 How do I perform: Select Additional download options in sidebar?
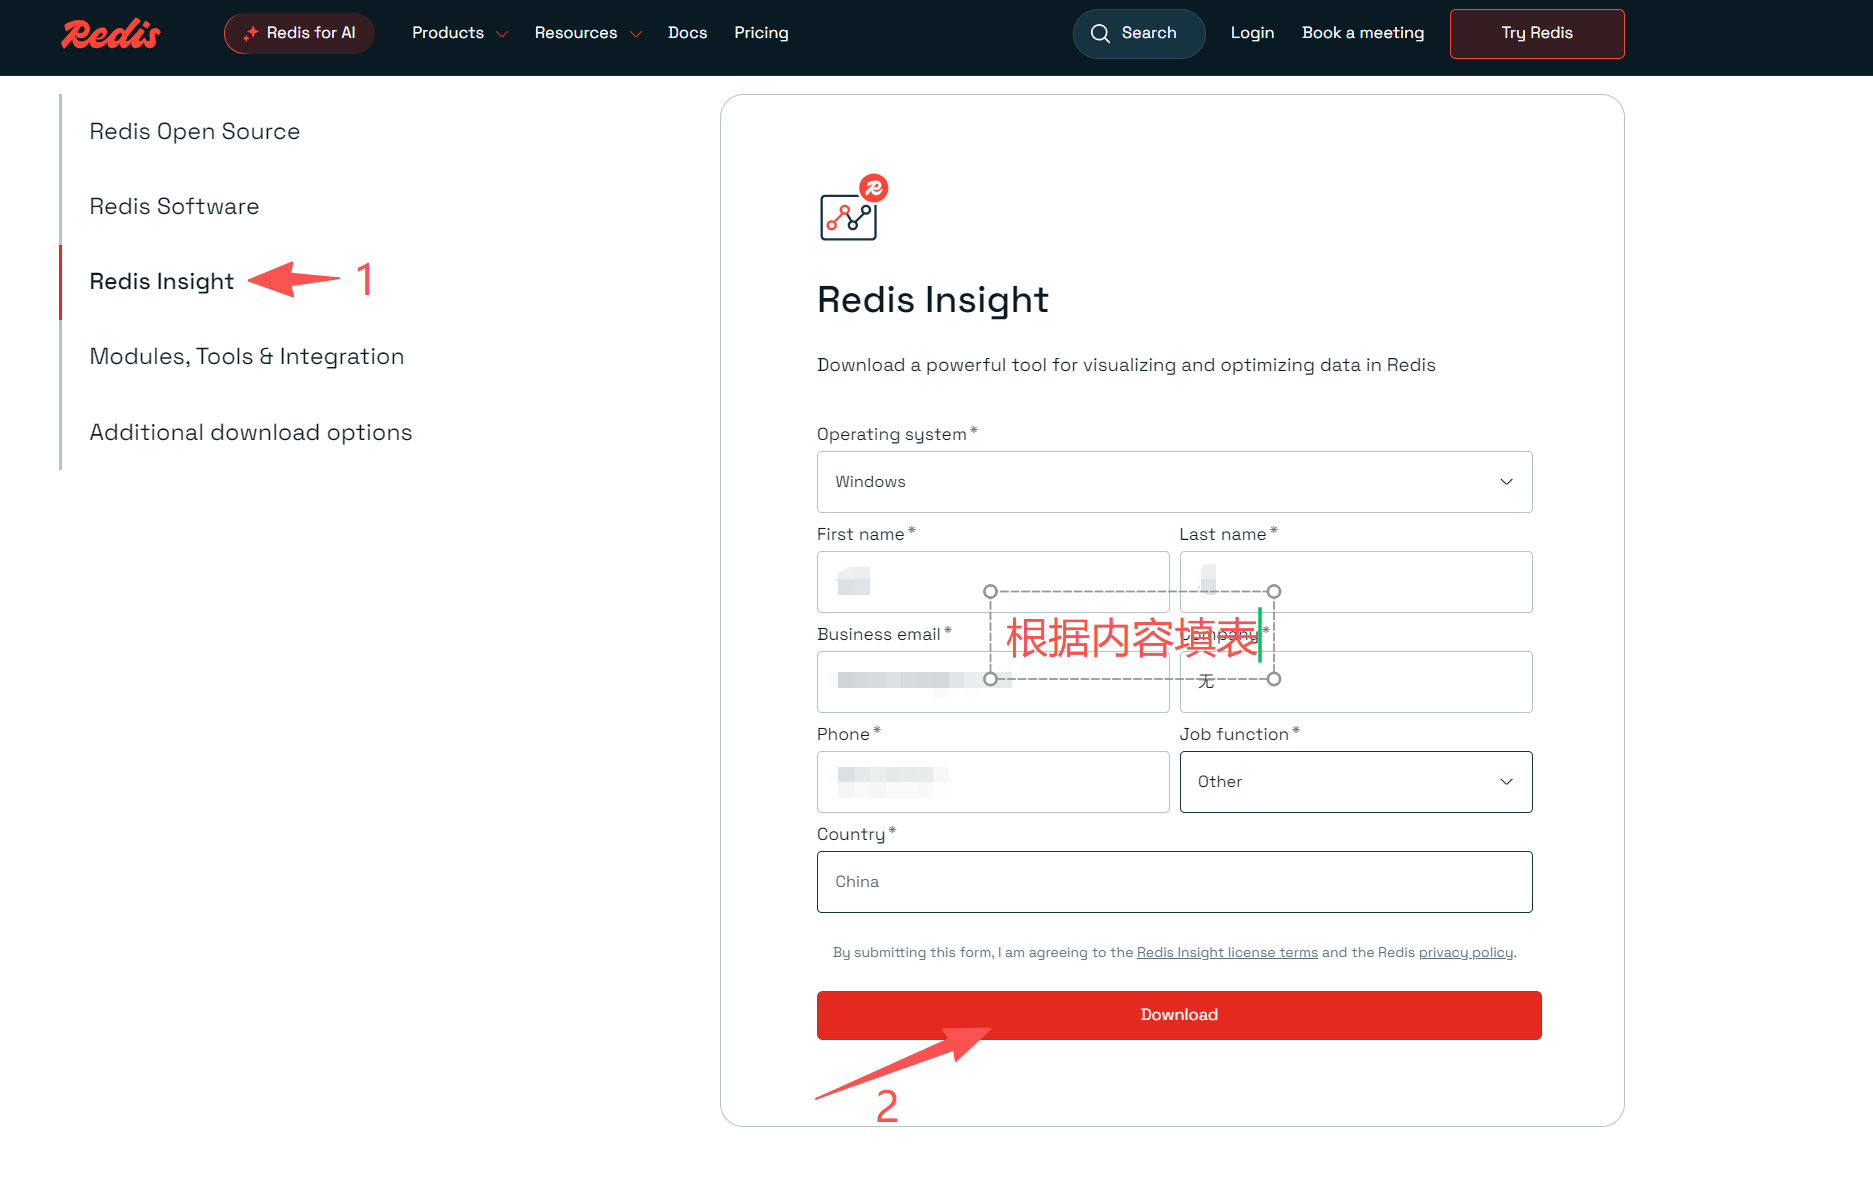[x=251, y=432]
